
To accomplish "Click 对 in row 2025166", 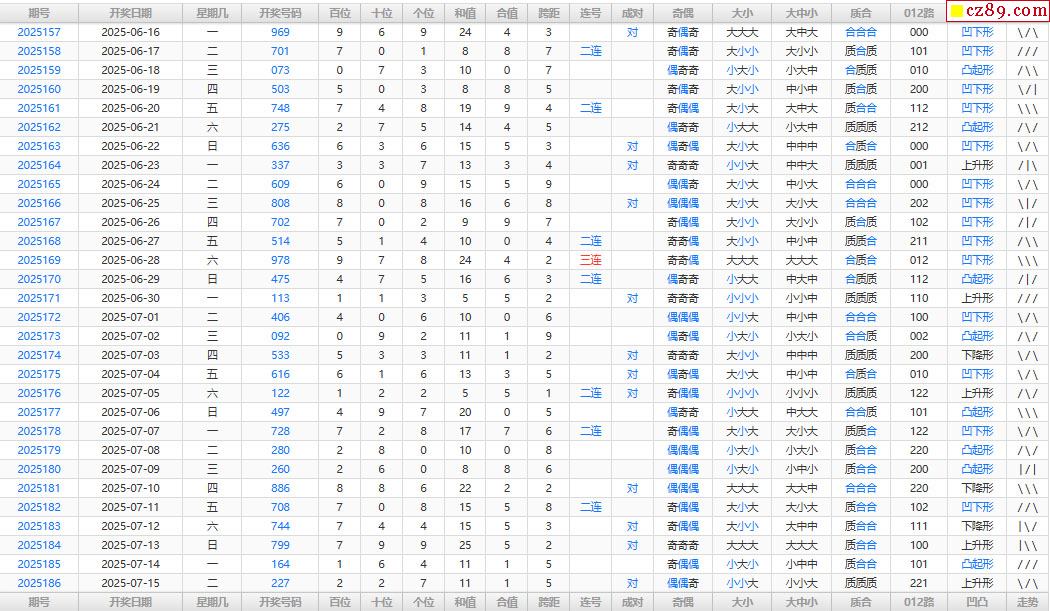I will [632, 203].
